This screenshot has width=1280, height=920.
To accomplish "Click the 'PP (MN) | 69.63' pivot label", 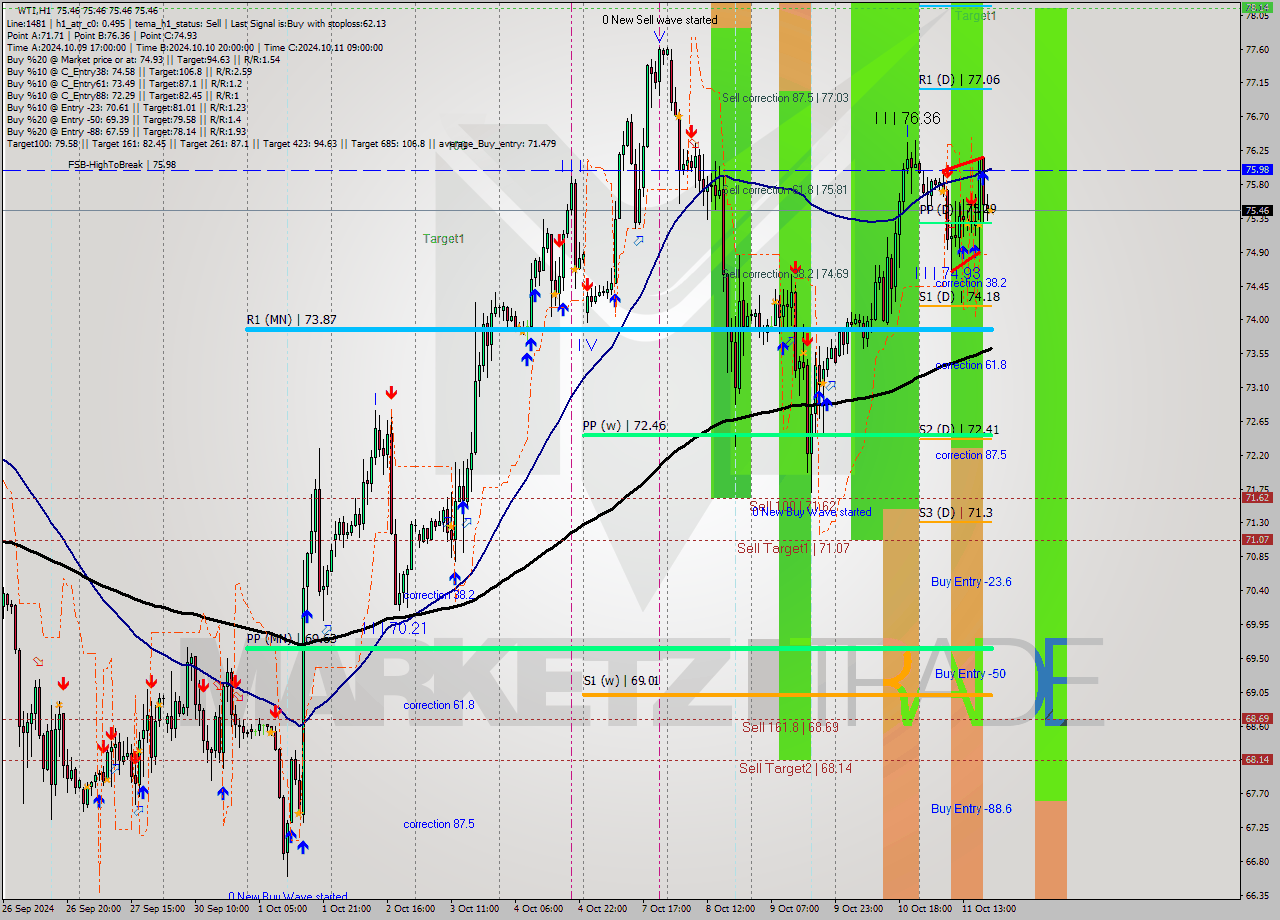I will point(291,638).
